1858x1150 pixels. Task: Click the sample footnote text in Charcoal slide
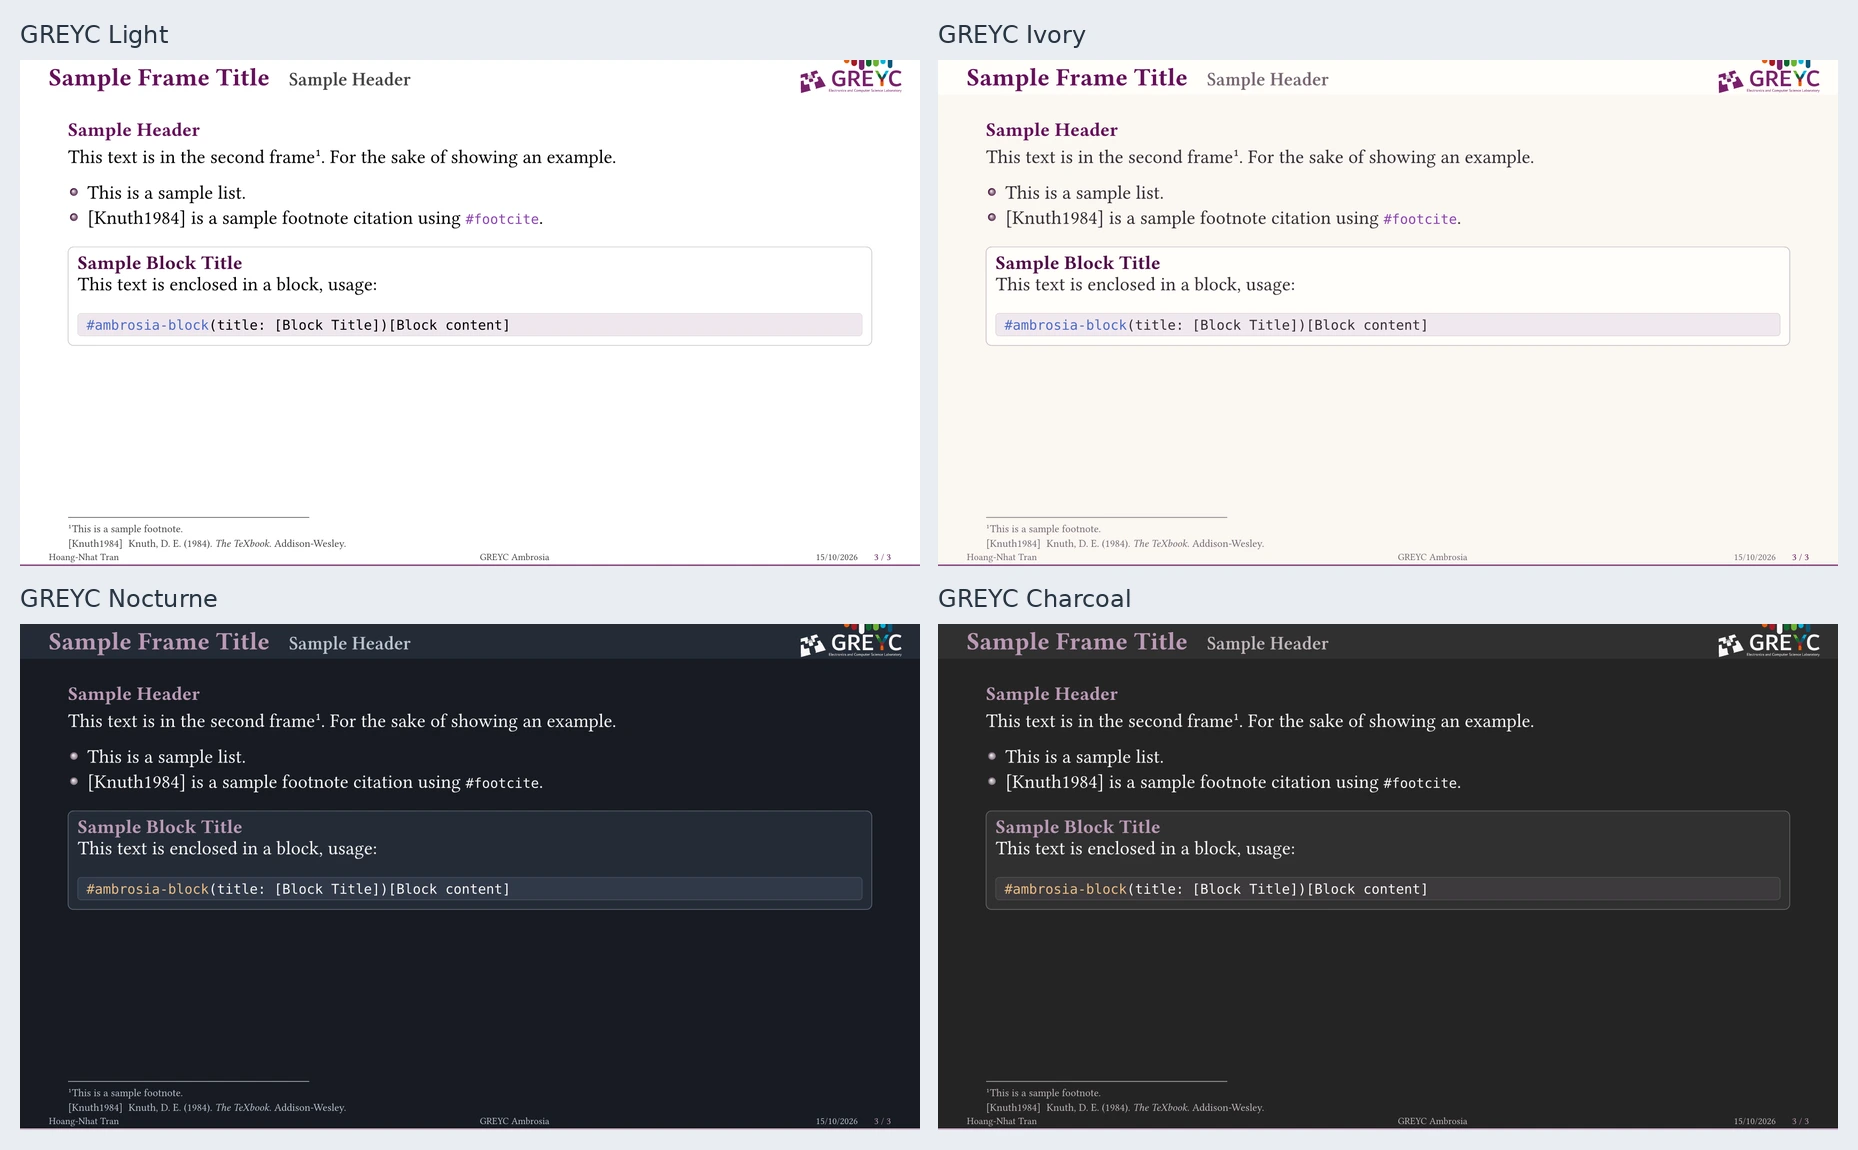[x=1044, y=1093]
